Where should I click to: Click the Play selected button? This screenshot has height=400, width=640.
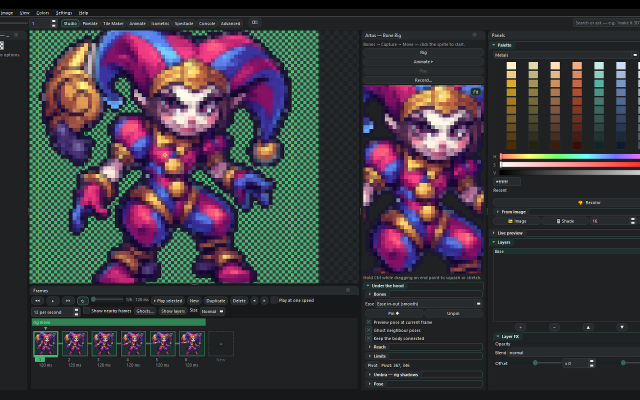168,301
